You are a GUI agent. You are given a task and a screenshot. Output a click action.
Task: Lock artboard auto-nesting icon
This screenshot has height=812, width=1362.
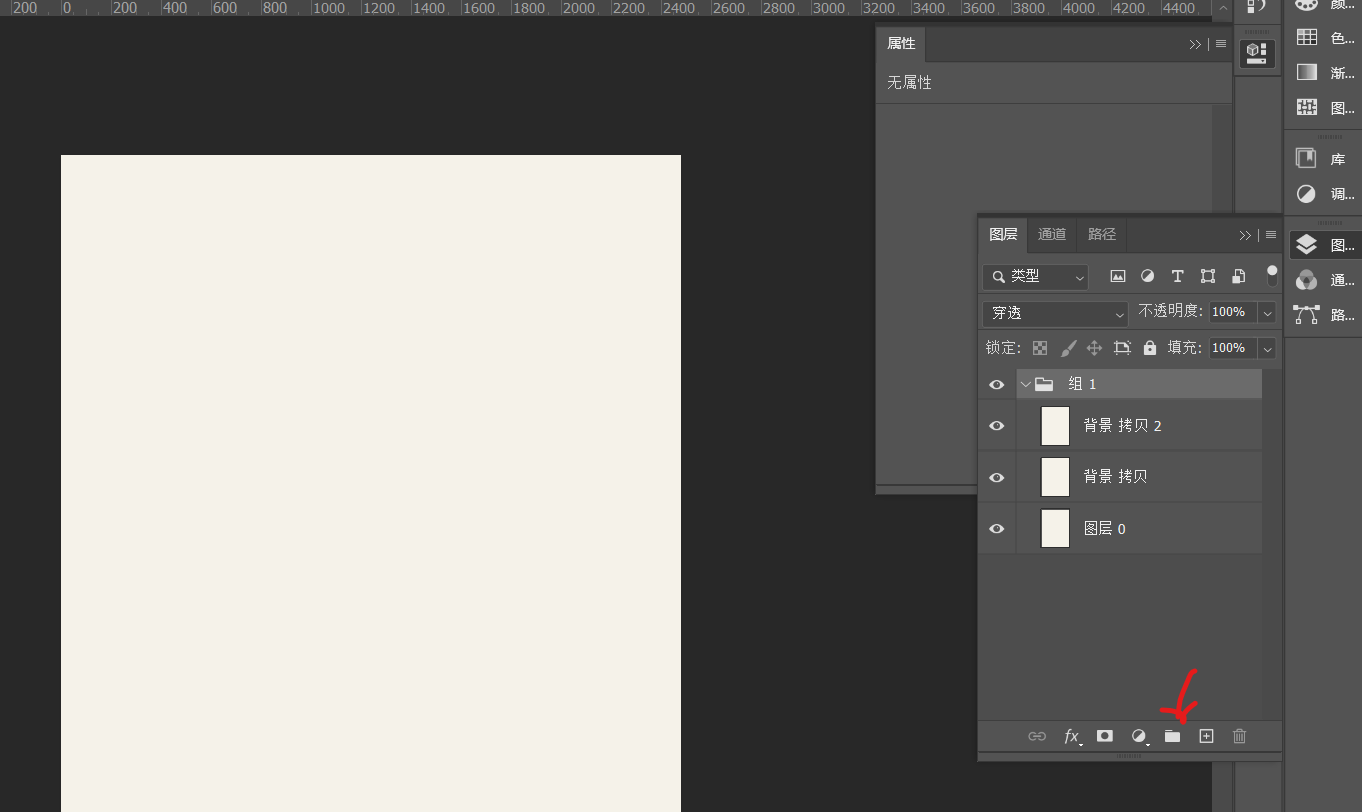coord(1122,348)
